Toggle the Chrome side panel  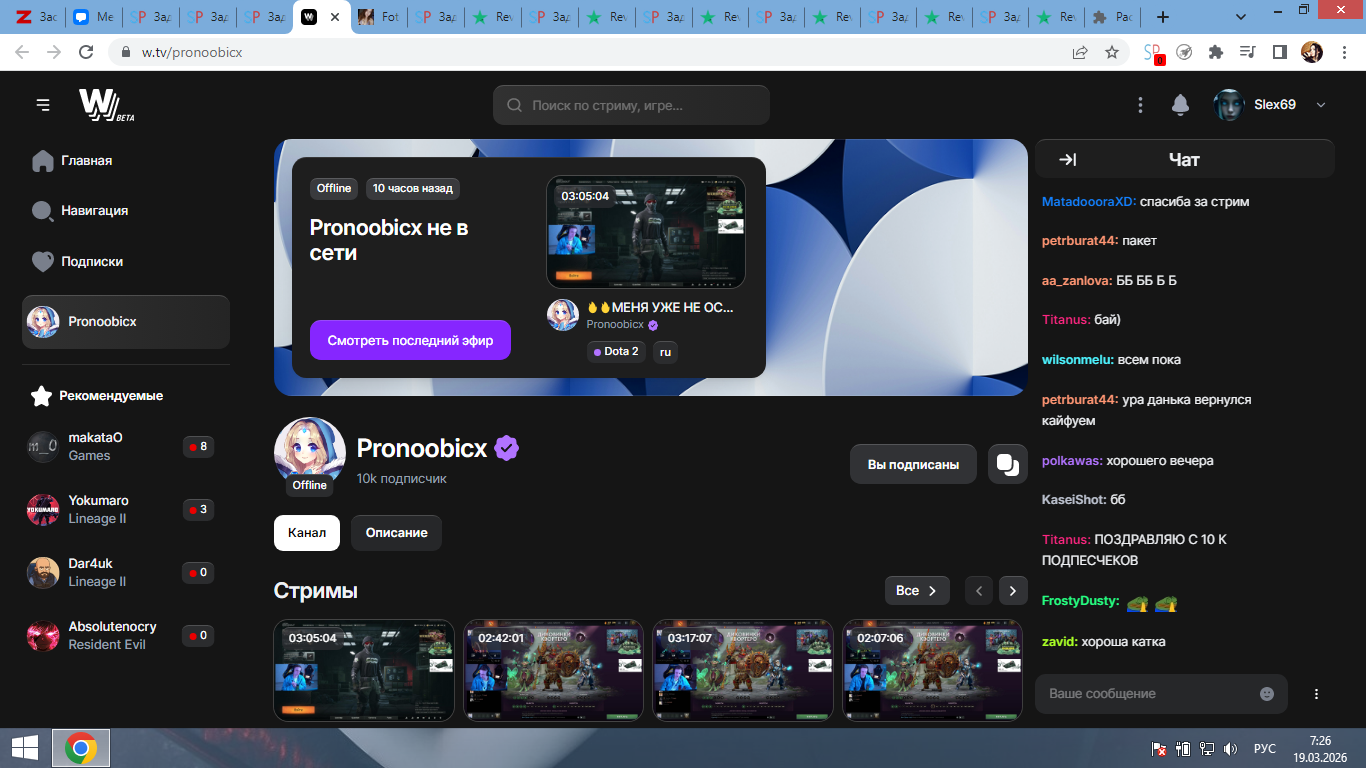coord(1279,52)
